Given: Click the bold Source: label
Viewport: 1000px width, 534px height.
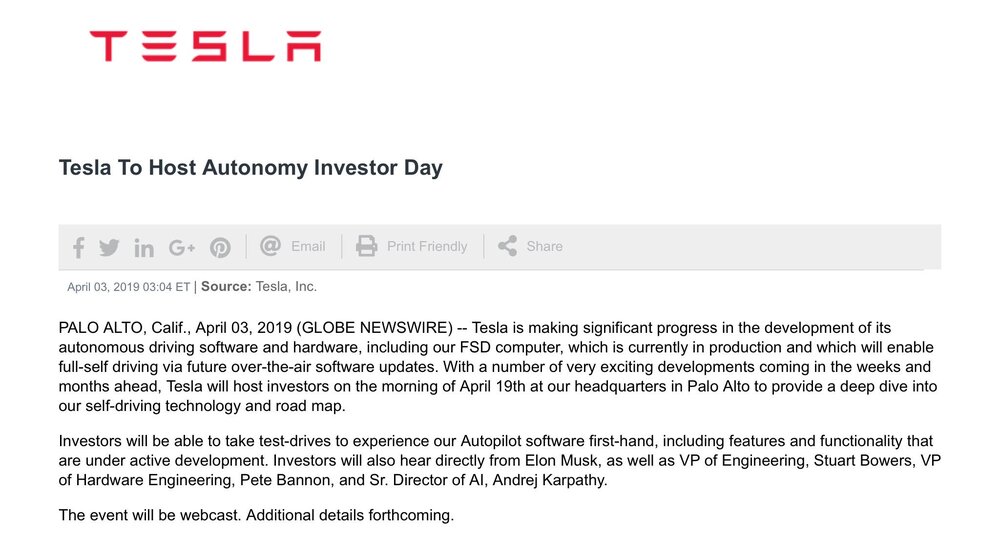Looking at the screenshot, I should (224, 287).
